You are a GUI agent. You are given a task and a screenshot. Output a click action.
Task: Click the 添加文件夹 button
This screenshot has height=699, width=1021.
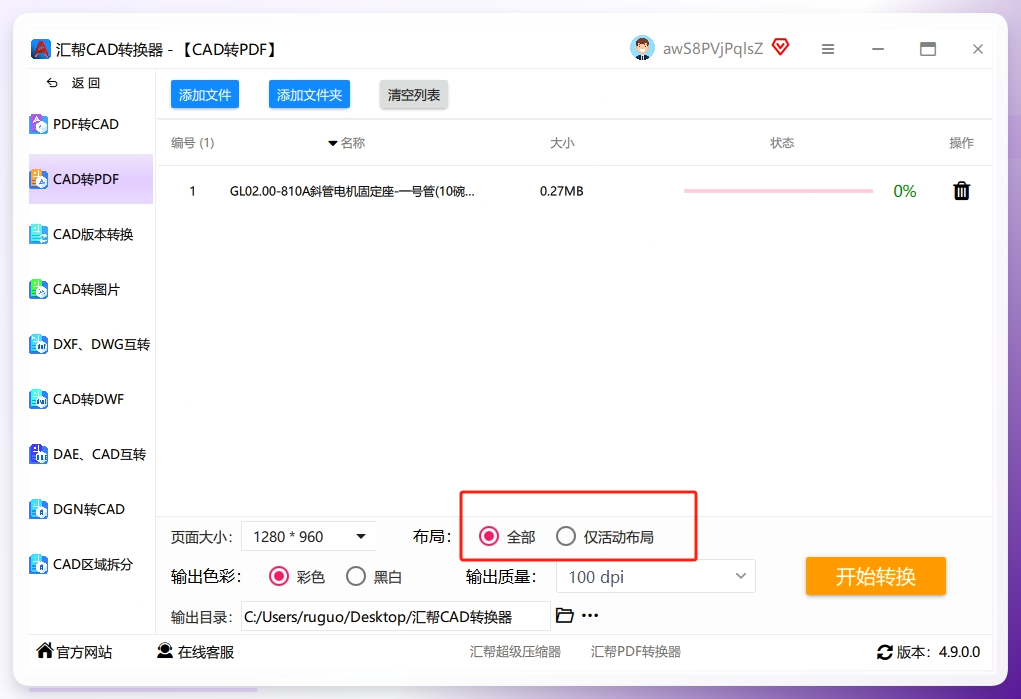[309, 94]
